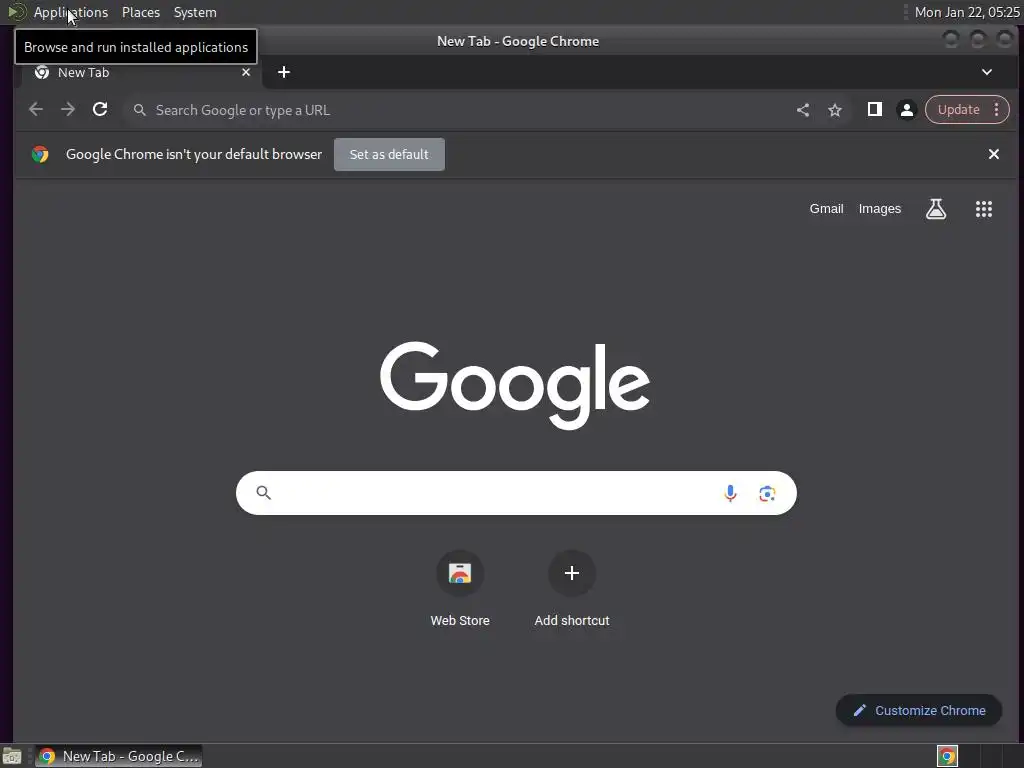Open the profile avatar menu

pyautogui.click(x=906, y=110)
